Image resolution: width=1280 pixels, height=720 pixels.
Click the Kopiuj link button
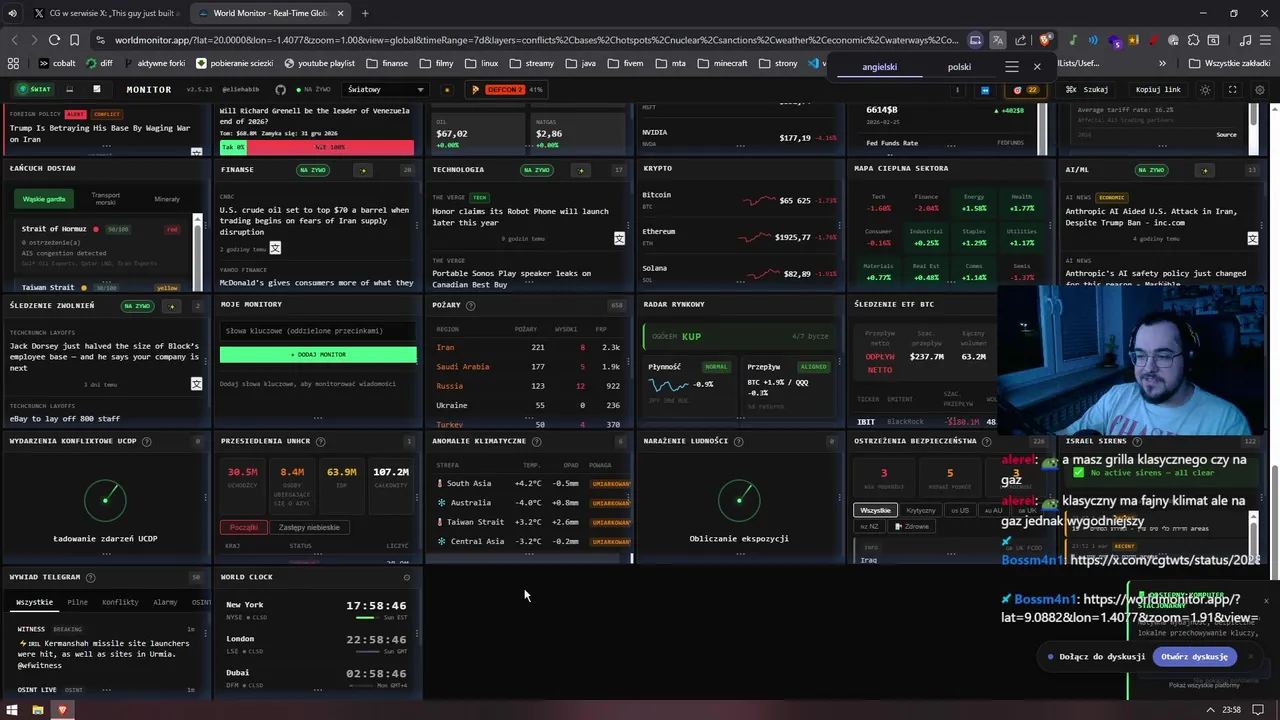coord(1158,90)
